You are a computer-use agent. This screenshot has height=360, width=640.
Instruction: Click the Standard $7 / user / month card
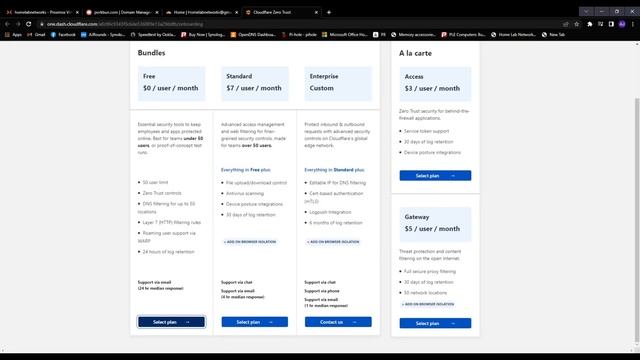255,84
